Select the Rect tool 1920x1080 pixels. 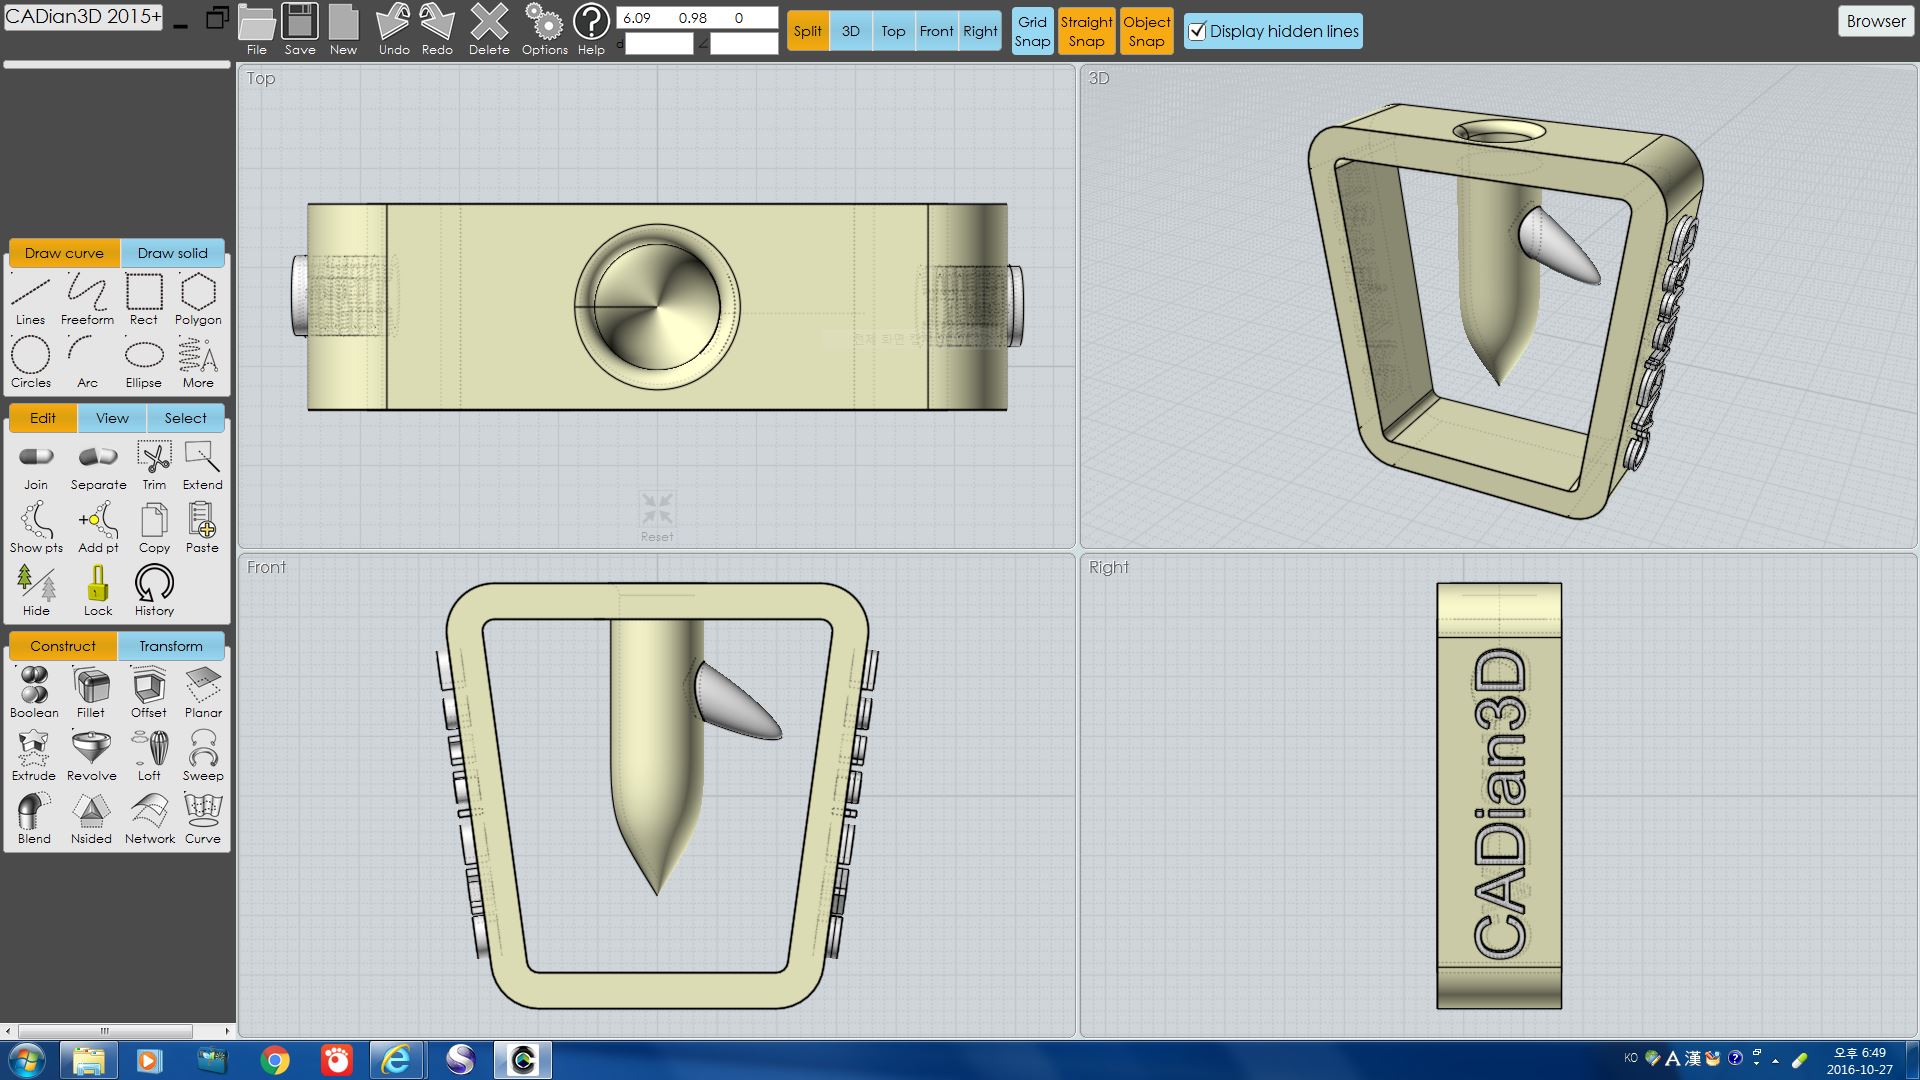pos(144,299)
